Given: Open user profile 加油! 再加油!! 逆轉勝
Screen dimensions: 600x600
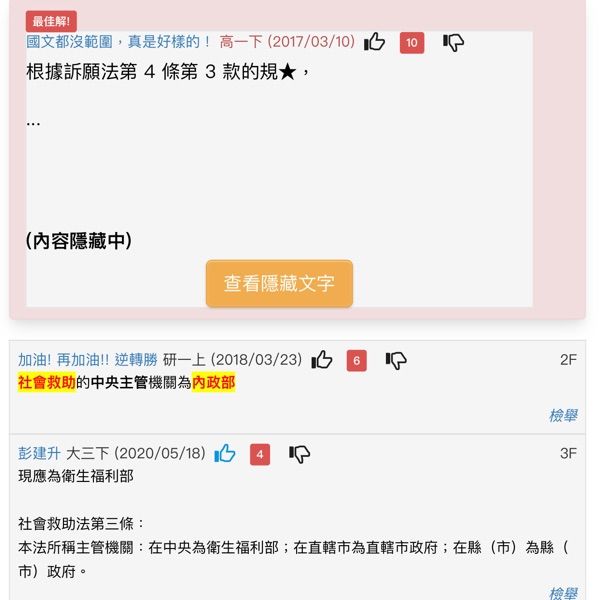Looking at the screenshot, I should pyautogui.click(x=88, y=360).
